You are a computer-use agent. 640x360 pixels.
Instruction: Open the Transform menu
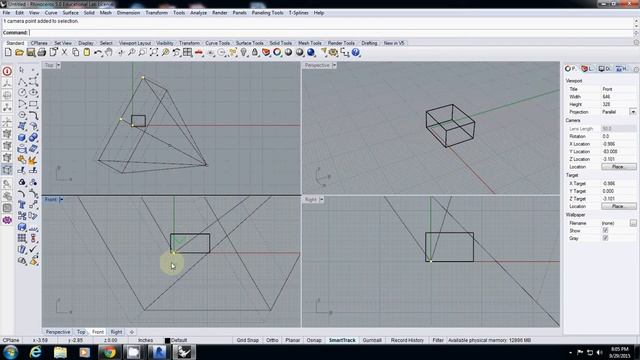tap(157, 13)
